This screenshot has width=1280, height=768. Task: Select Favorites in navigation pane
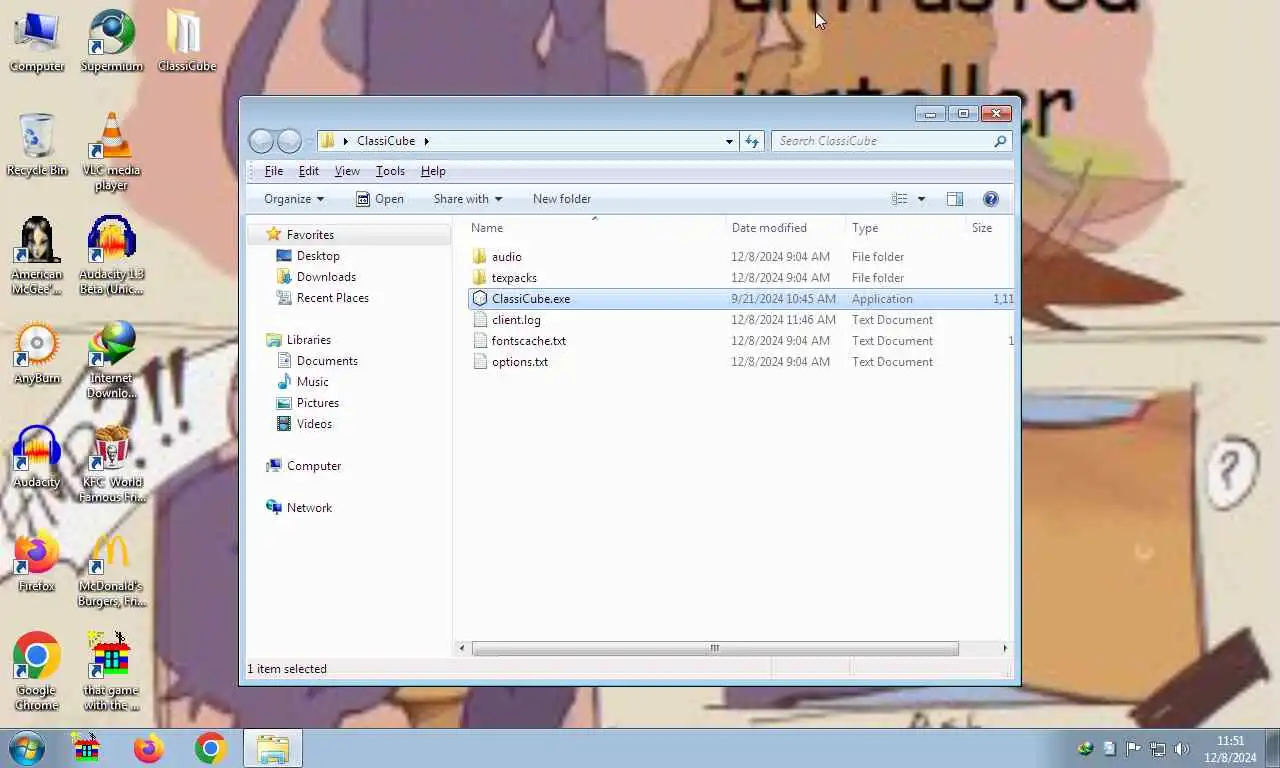point(310,235)
